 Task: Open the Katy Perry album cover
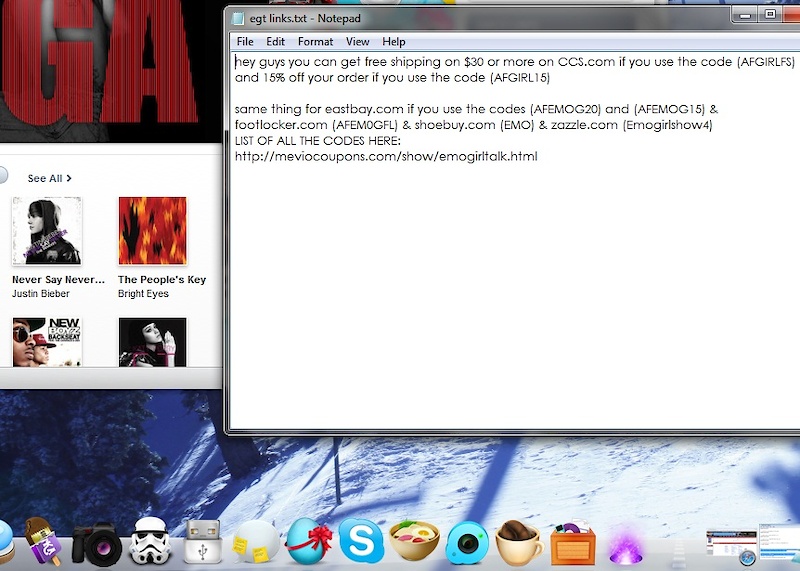[x=153, y=342]
